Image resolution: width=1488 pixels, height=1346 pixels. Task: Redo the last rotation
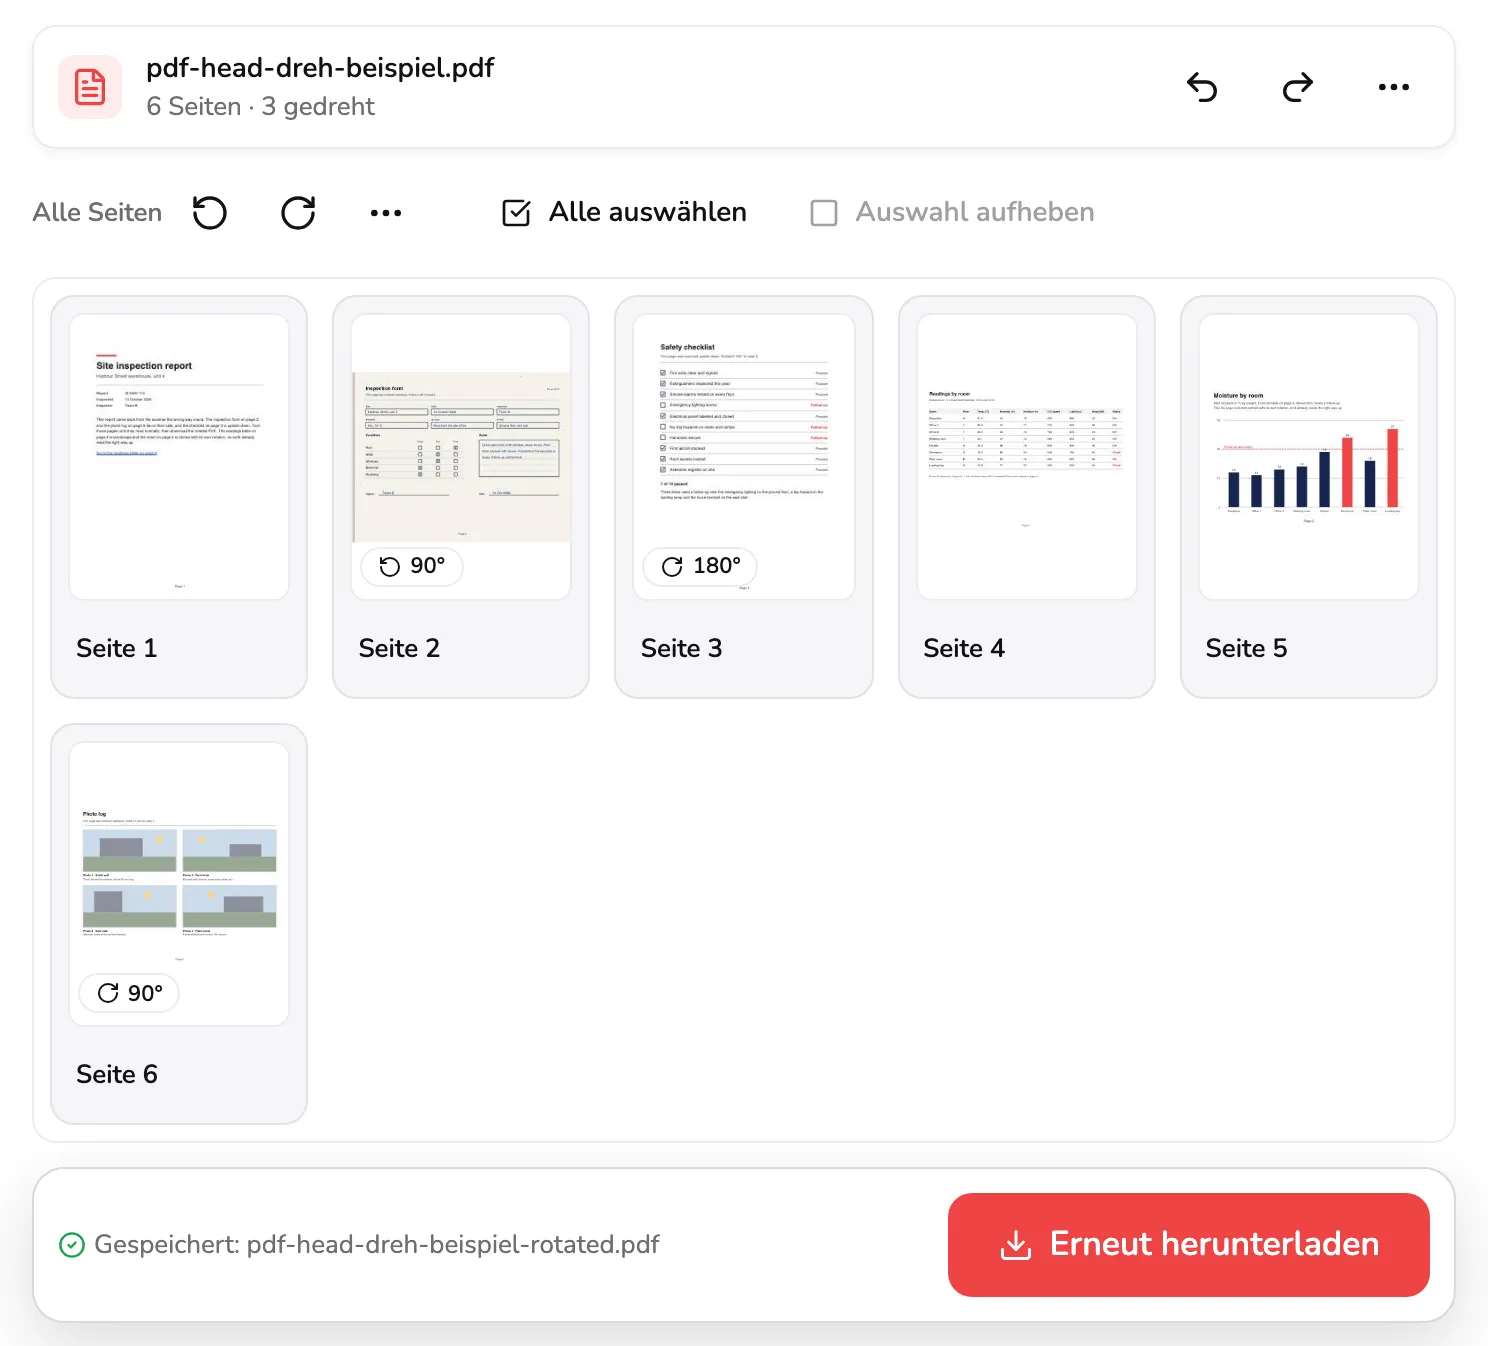click(x=1298, y=87)
